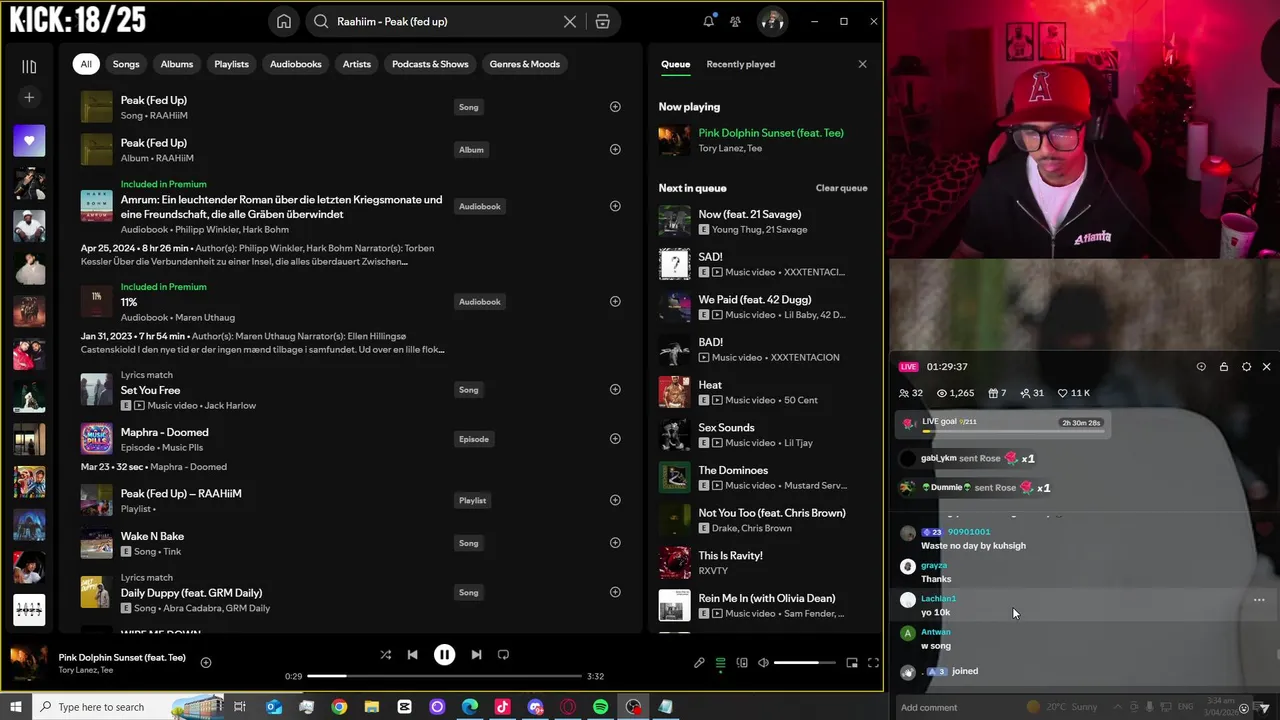Image resolution: width=1280 pixels, height=720 pixels.
Task: Switch to the Recently played tab
Action: point(741,64)
